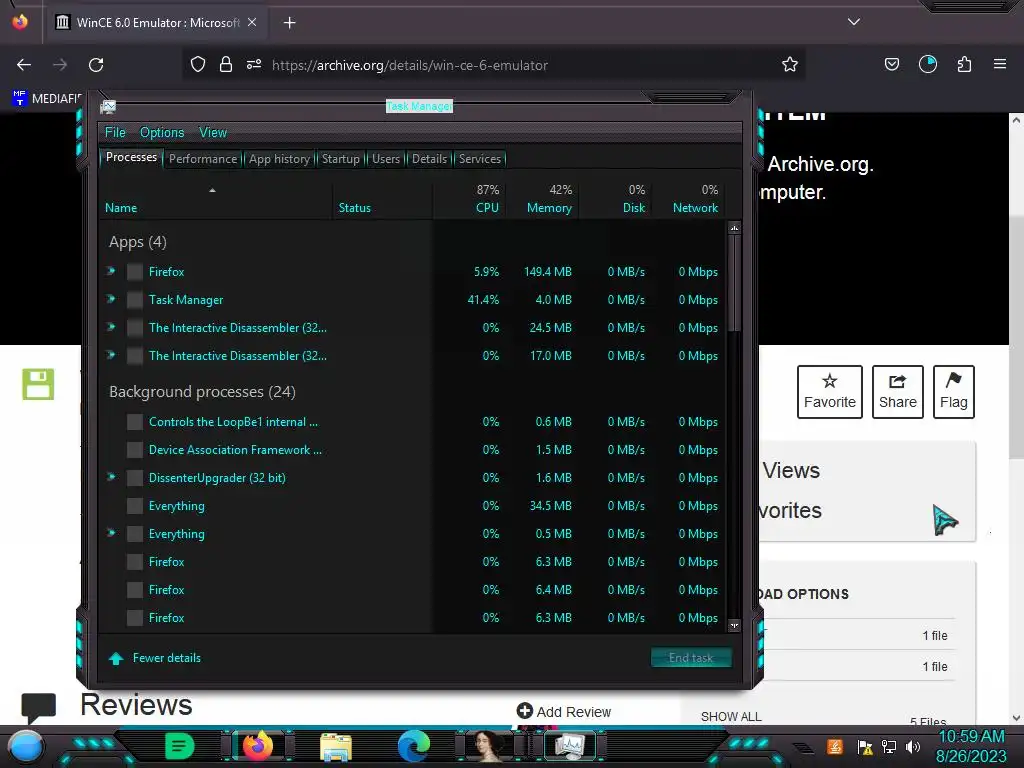Click process list scrollbar down arrow
Screen dimensions: 1024x768
click(x=734, y=626)
